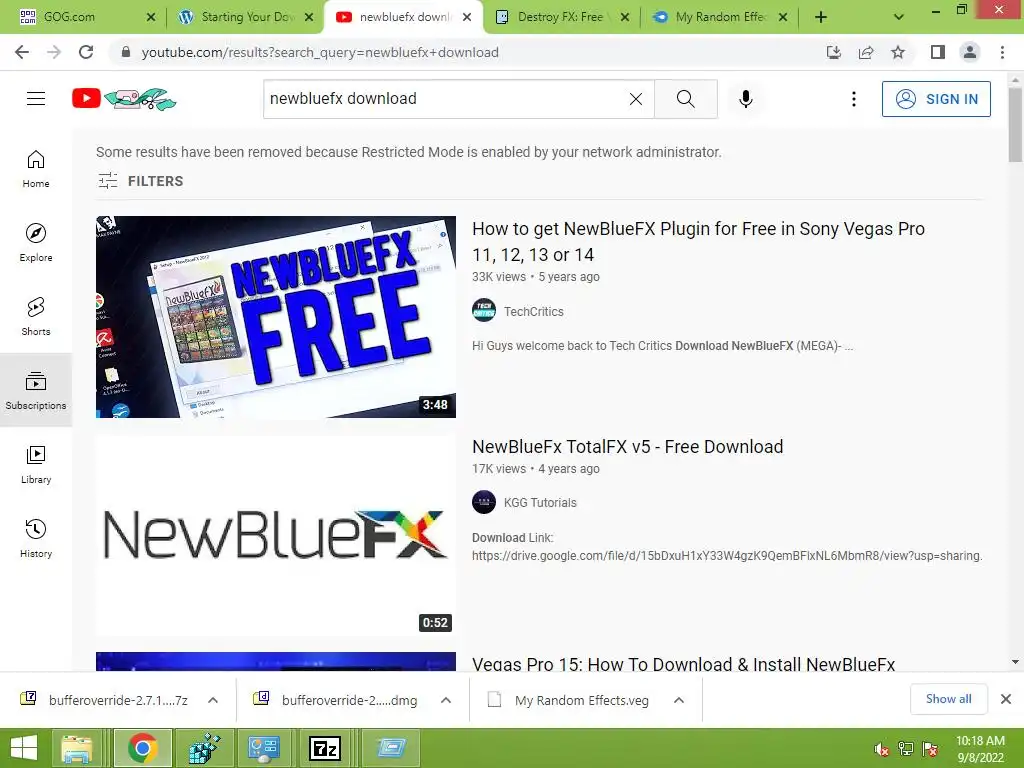The image size is (1024, 768).
Task: Open NewBlueFx TotalFX v5 Free Download title
Action: click(628, 447)
